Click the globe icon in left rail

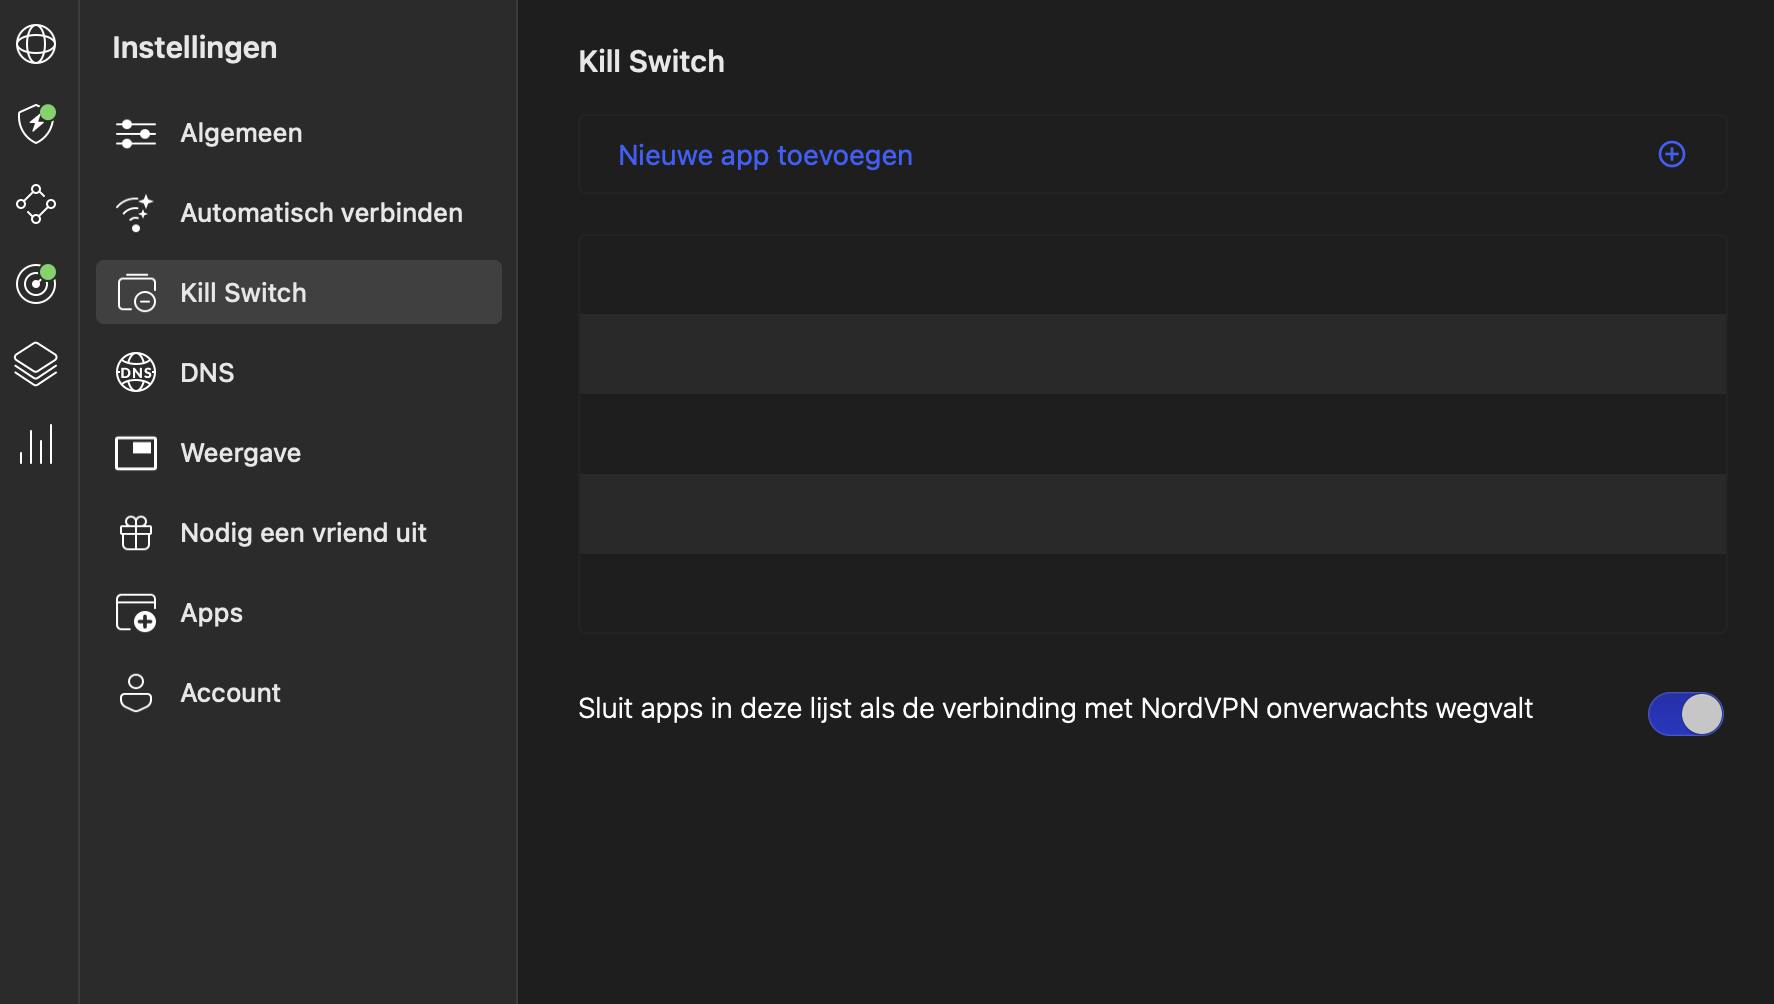[x=36, y=44]
